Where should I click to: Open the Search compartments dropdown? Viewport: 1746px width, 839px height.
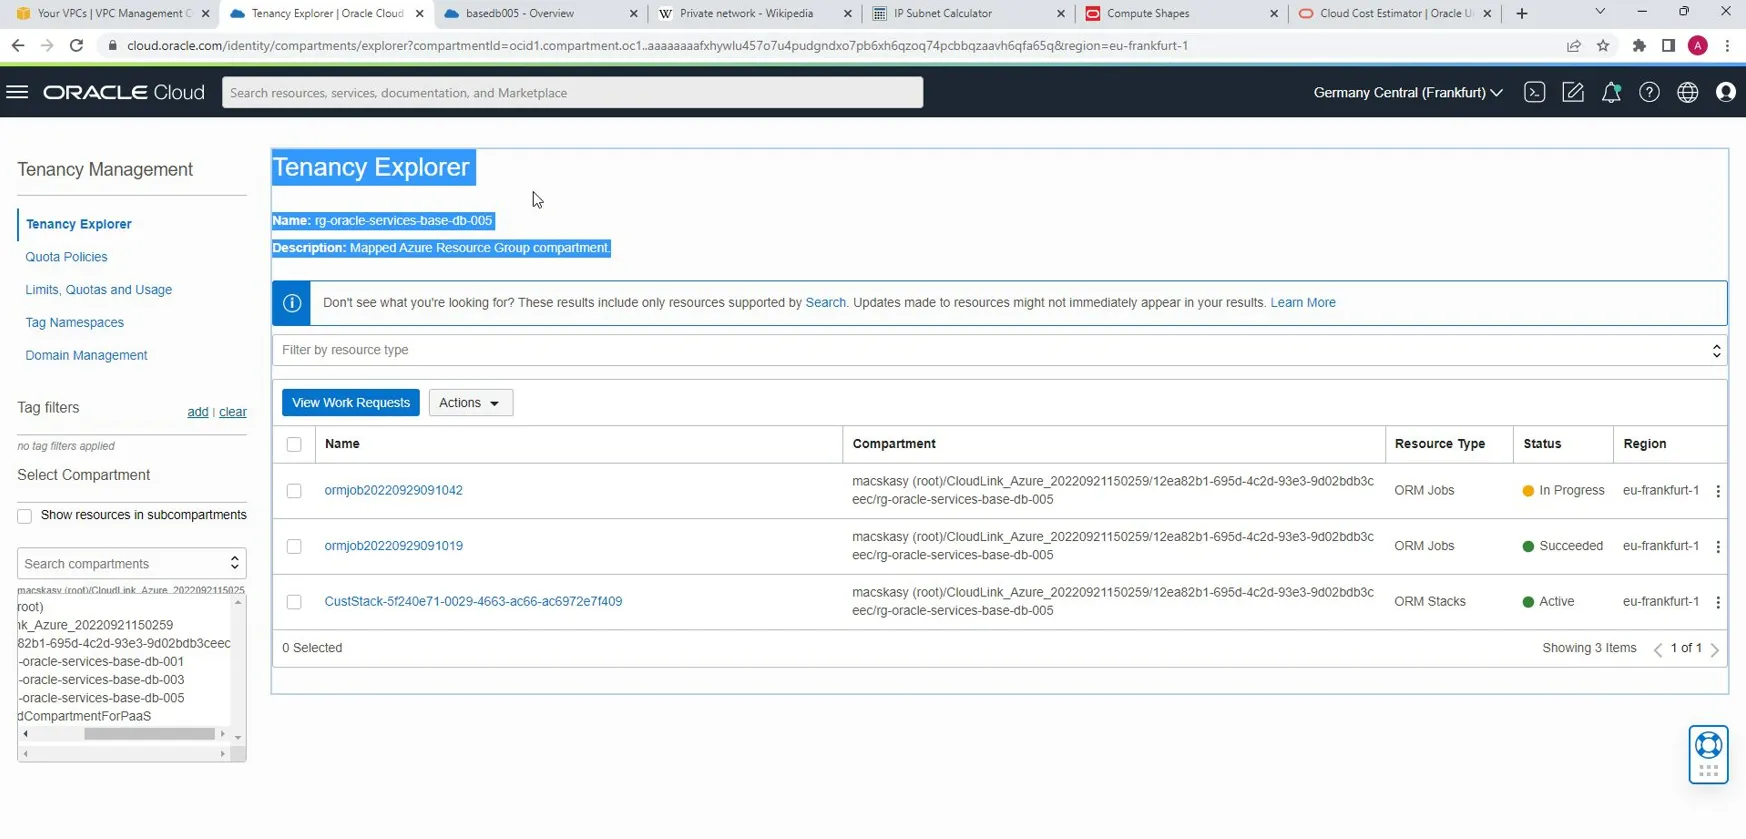pyautogui.click(x=131, y=564)
